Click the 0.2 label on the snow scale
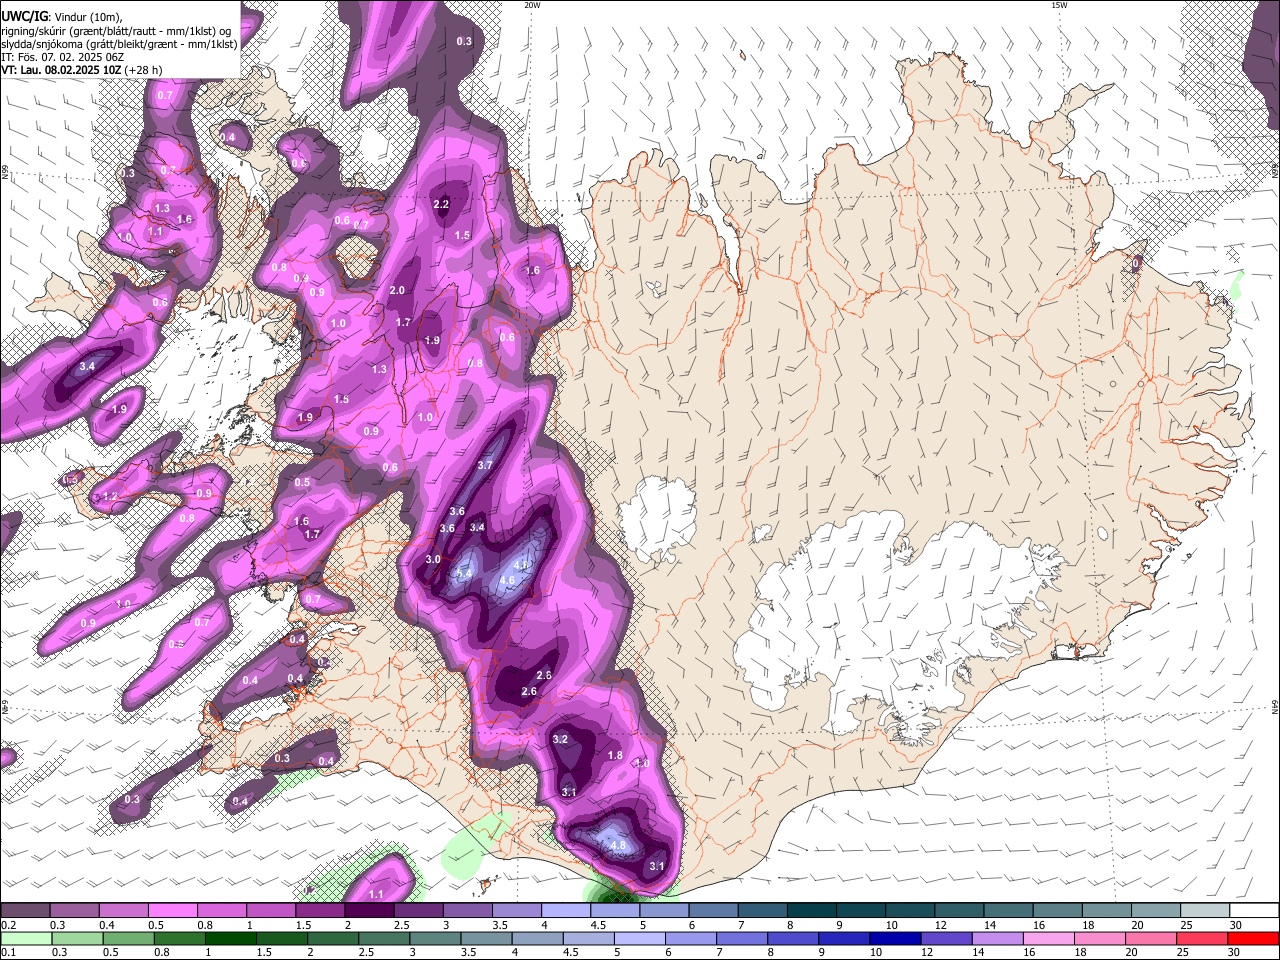This screenshot has width=1280, height=960. coord(8,925)
